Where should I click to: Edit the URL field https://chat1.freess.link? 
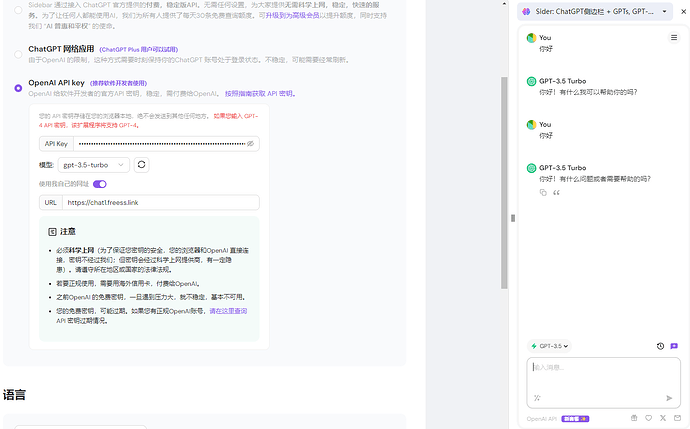[161, 203]
